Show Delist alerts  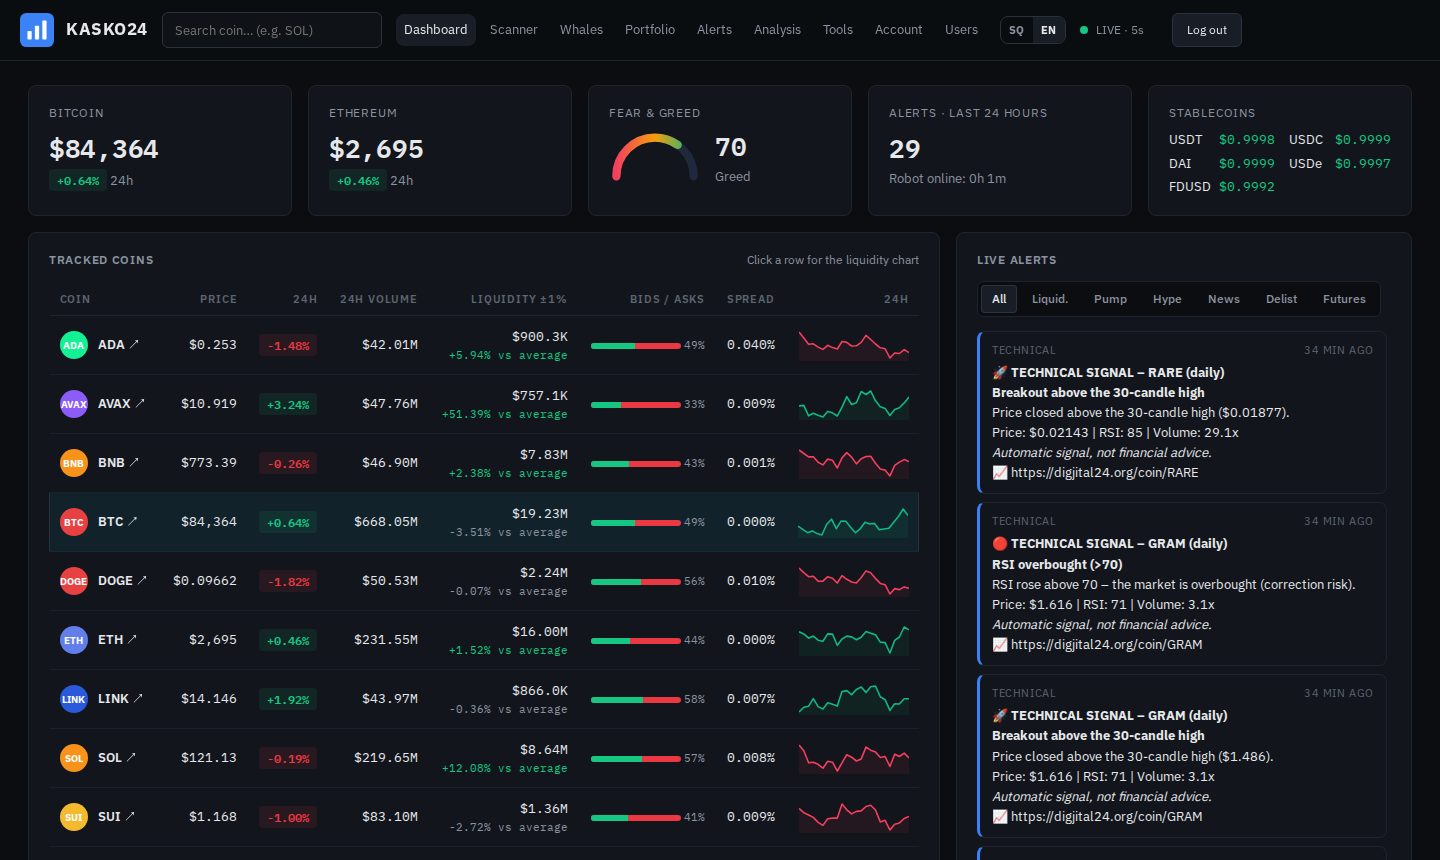coord(1281,299)
